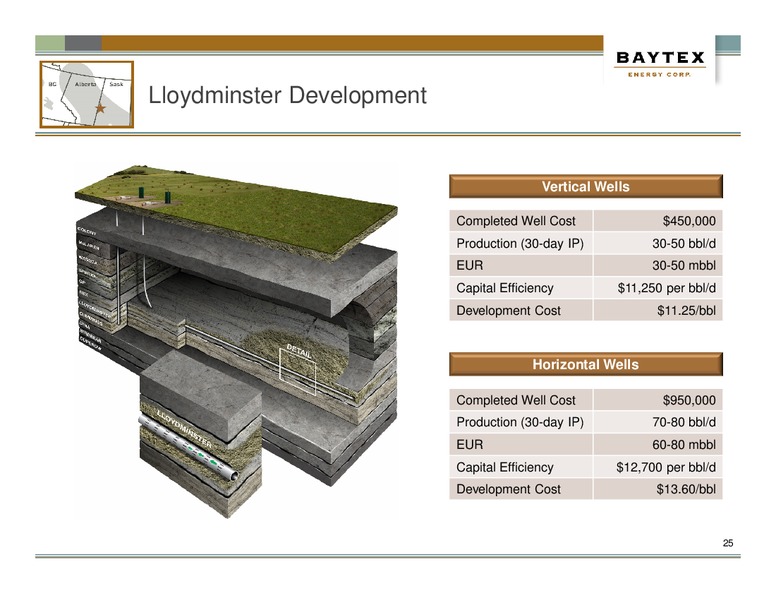Select the $12,700 per bbl/d value
The height and width of the screenshot is (600, 776).
pos(666,467)
